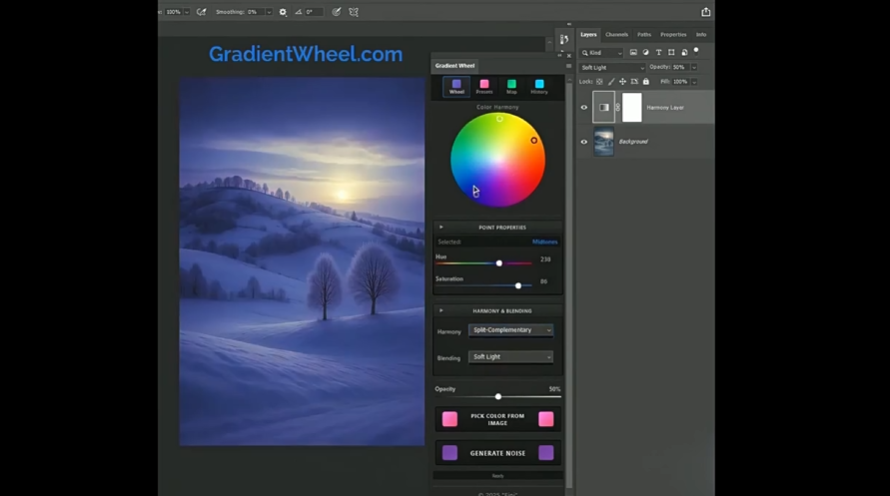Click the Hue slider handle
The width and height of the screenshot is (890, 496).
coord(499,263)
